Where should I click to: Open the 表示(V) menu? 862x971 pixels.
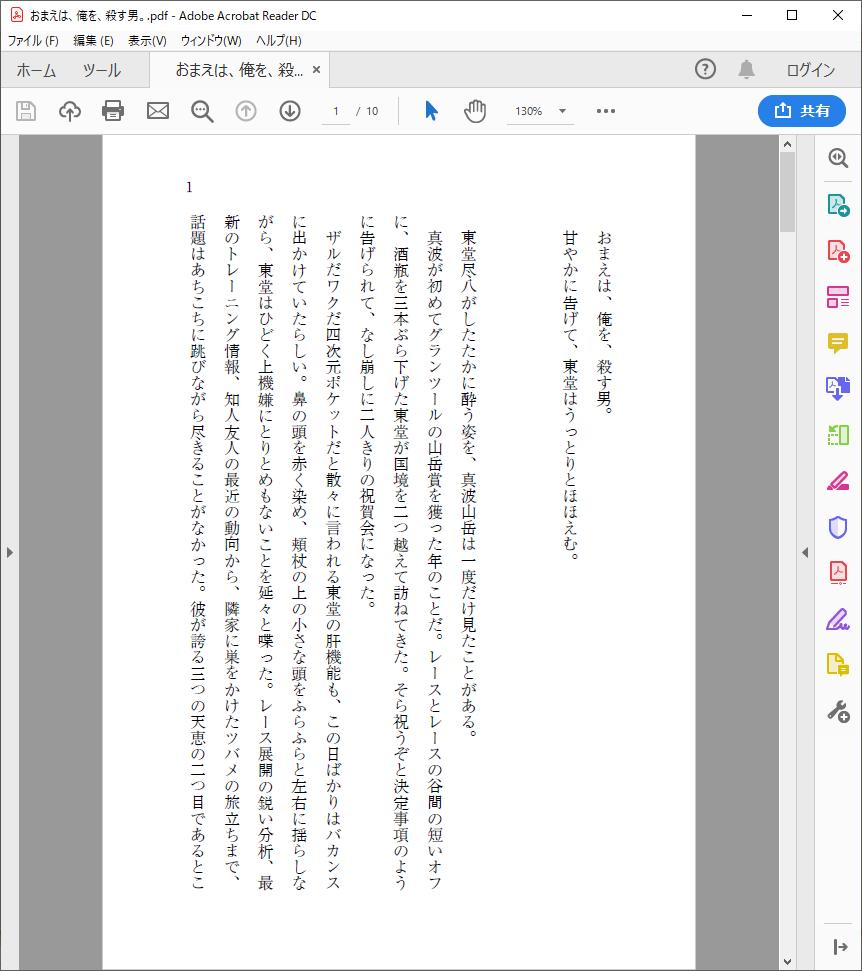(x=147, y=40)
